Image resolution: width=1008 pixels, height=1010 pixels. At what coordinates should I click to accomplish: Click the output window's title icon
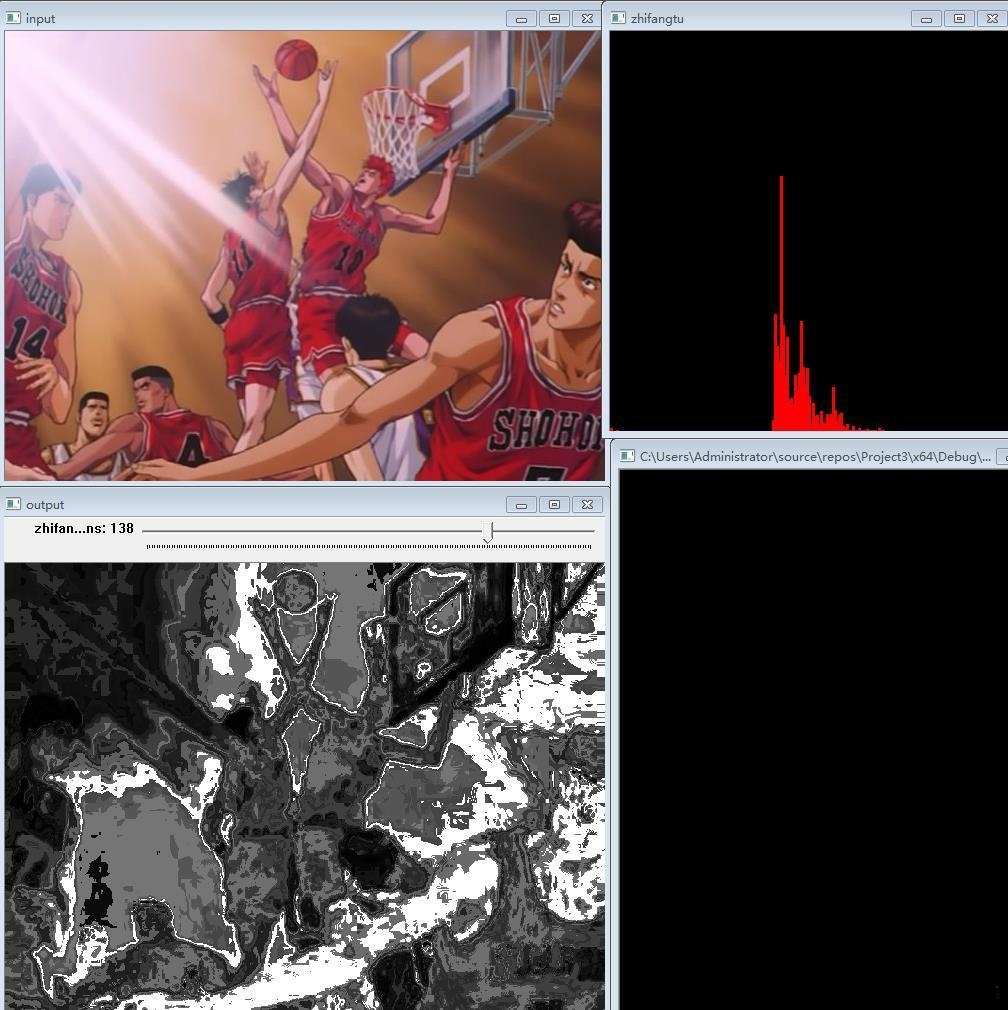pos(13,504)
